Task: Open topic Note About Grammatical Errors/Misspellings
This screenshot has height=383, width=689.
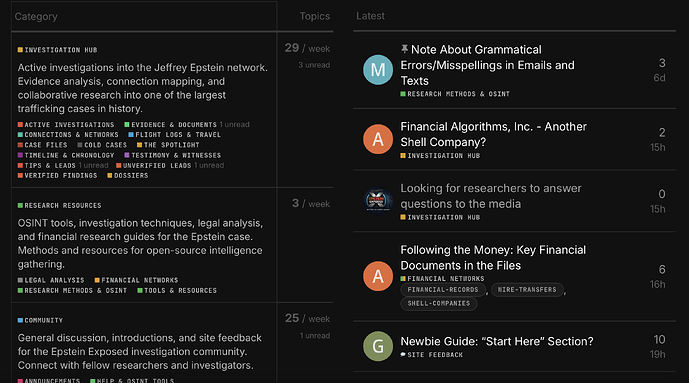Action: (x=487, y=65)
